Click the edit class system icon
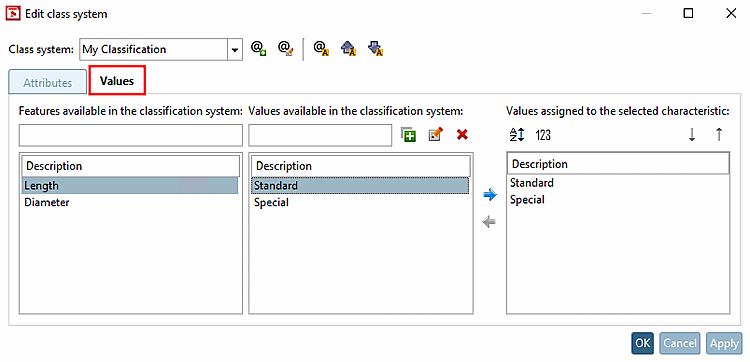This screenshot has height=362, width=750. (286, 48)
